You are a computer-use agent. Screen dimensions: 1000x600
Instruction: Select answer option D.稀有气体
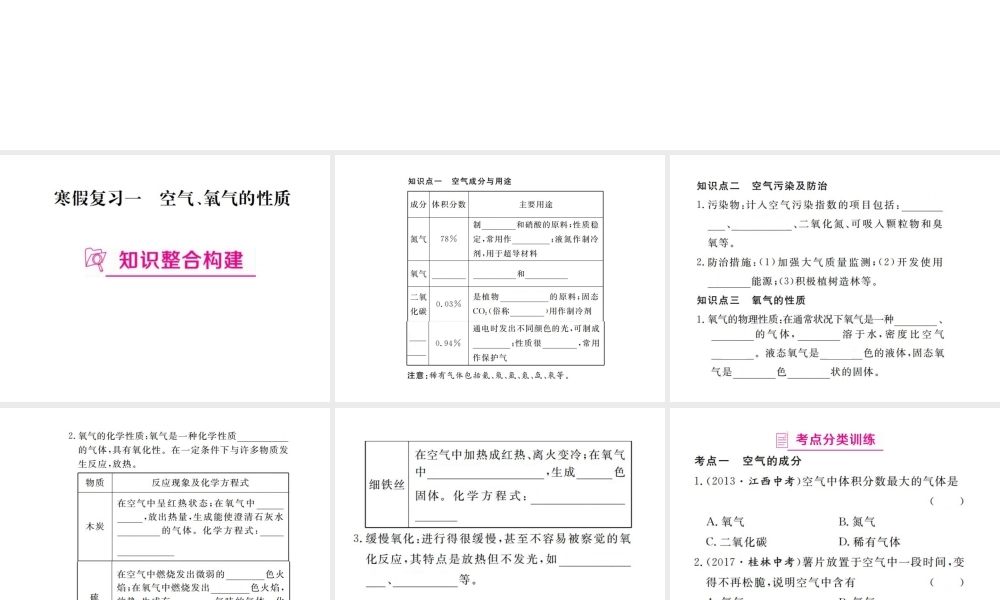point(869,542)
